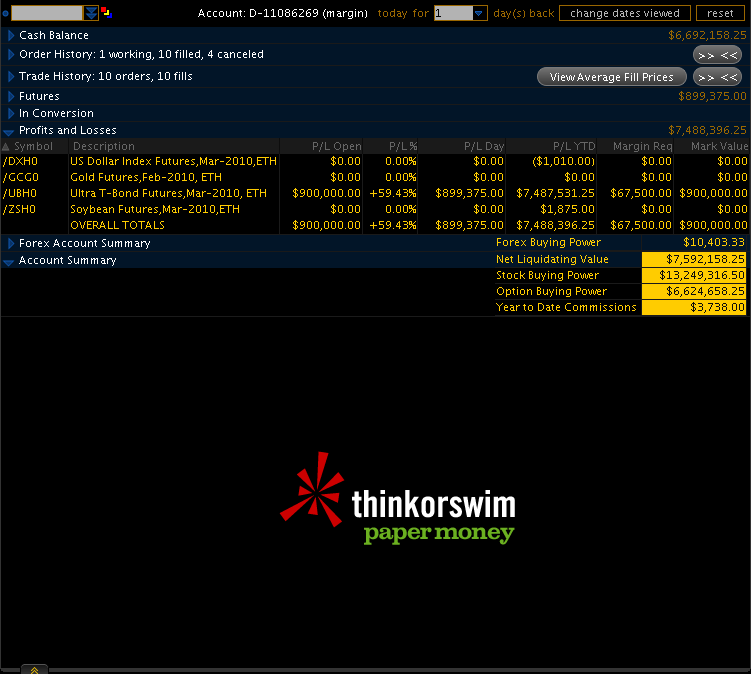Sort by the P/L Day column header
Viewport: 751px width, 674px height.
tap(462, 146)
